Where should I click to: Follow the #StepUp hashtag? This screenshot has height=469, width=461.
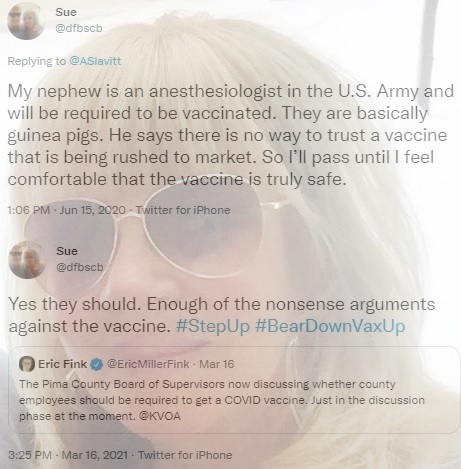[x=213, y=326]
